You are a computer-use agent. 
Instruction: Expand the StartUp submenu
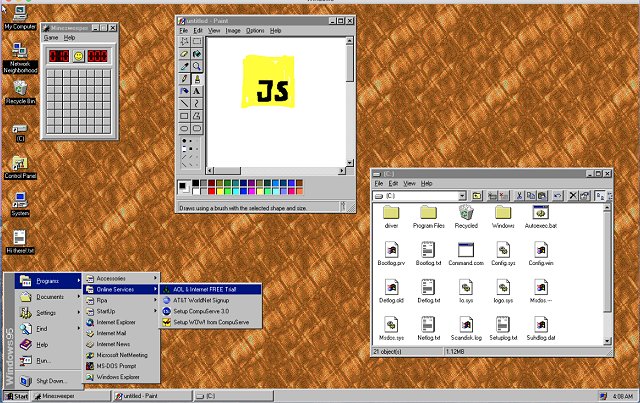click(122, 311)
